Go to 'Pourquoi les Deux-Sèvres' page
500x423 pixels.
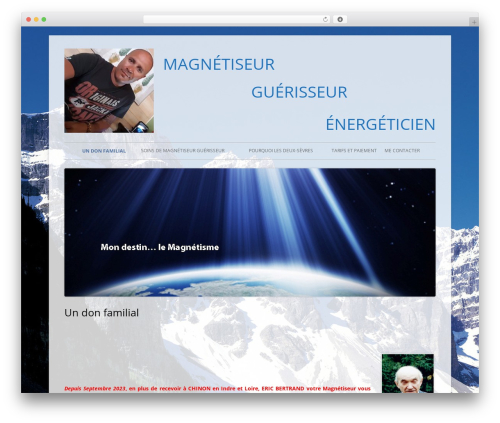click(281, 151)
